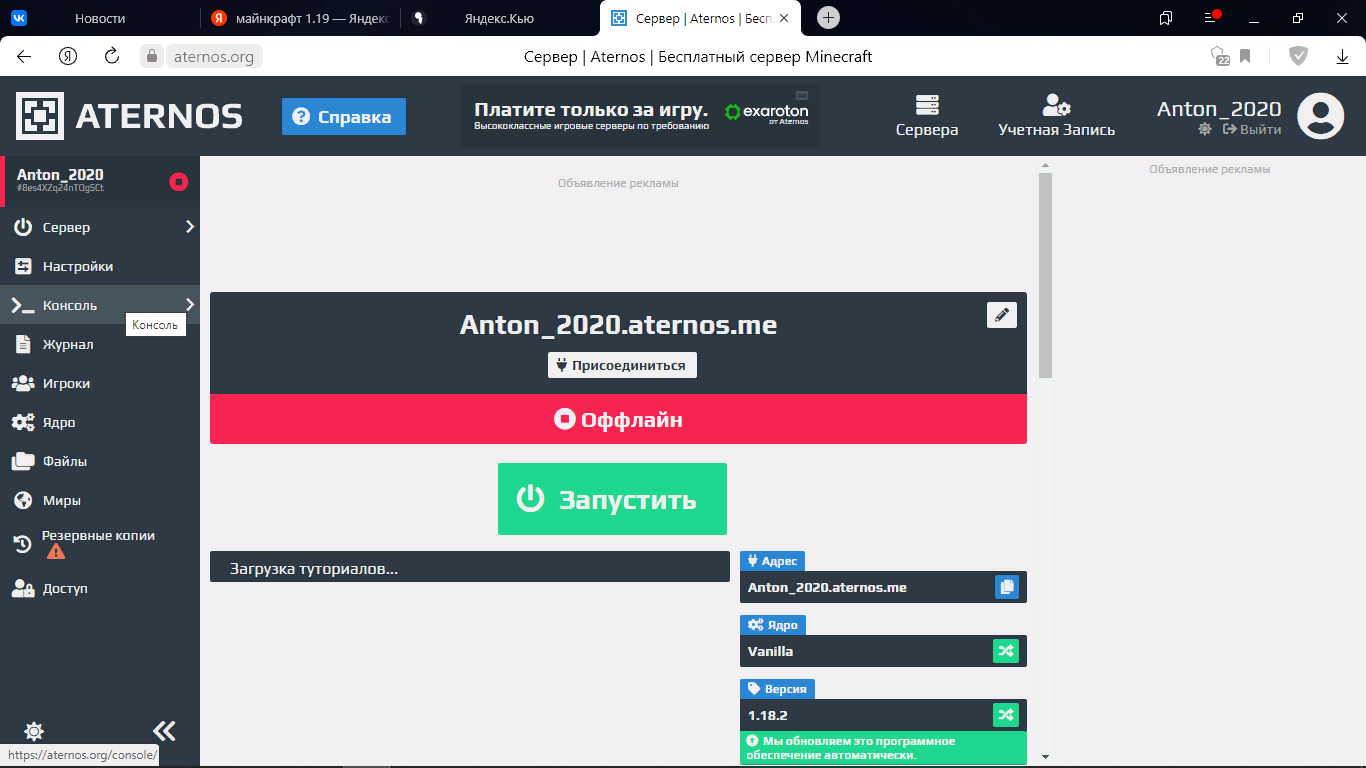
Task: Click the Yandex home button in toolbar
Action: coord(68,57)
